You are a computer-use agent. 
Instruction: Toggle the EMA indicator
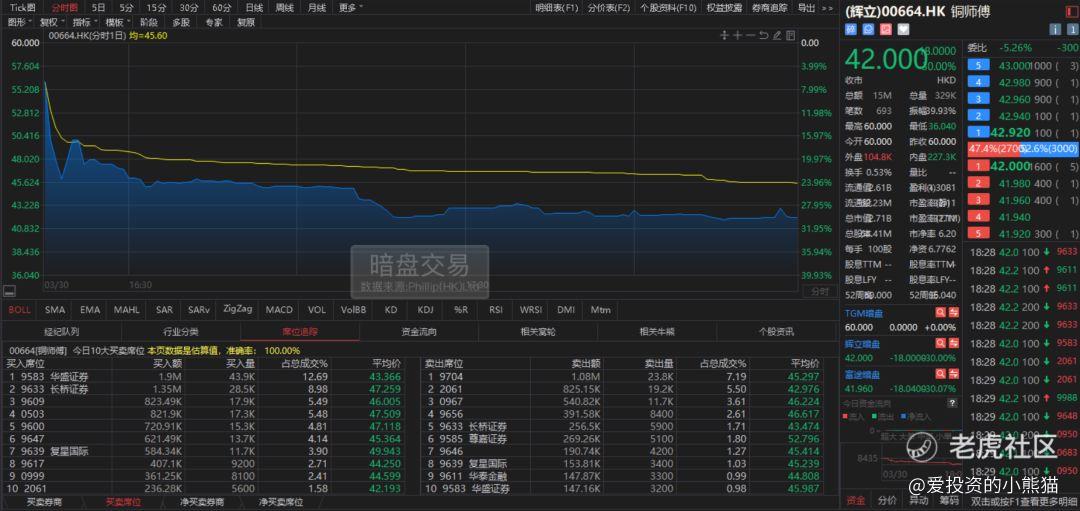point(90,310)
